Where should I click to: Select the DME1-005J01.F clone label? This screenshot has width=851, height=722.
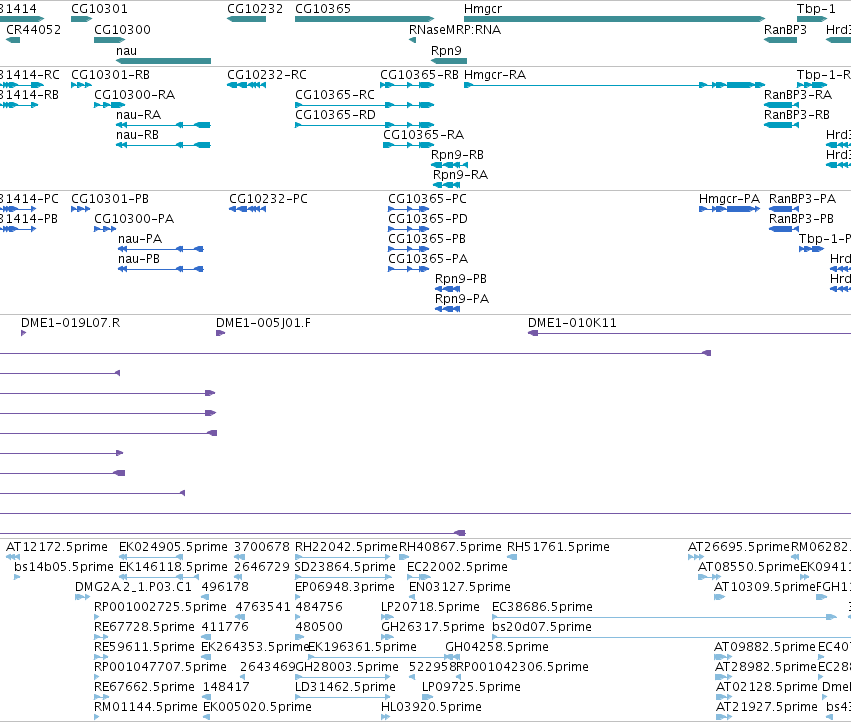click(x=264, y=323)
